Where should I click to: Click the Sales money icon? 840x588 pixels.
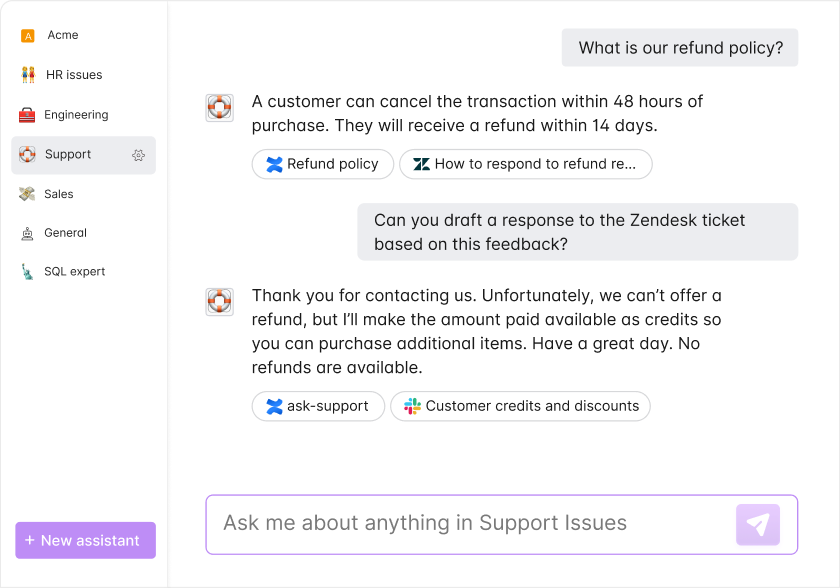27,194
